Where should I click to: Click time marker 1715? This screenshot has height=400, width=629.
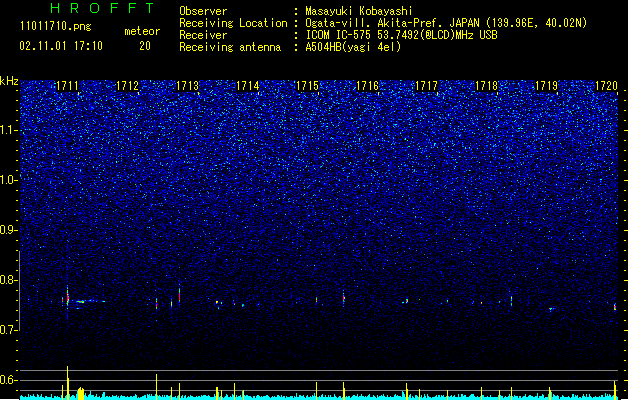307,86
